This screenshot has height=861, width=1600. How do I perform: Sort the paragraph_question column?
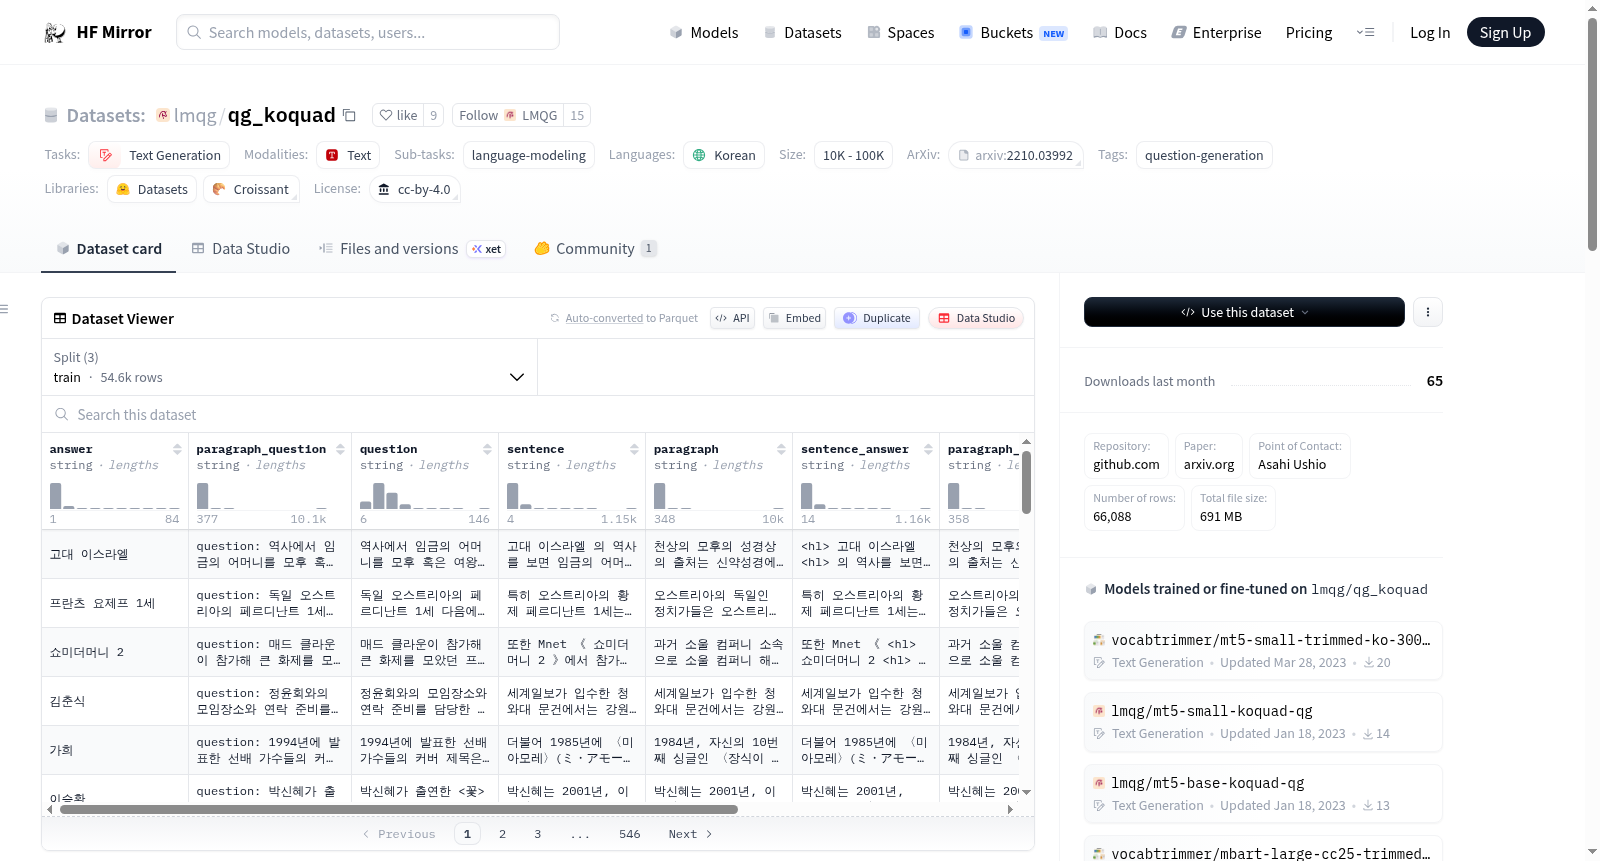pyautogui.click(x=340, y=449)
